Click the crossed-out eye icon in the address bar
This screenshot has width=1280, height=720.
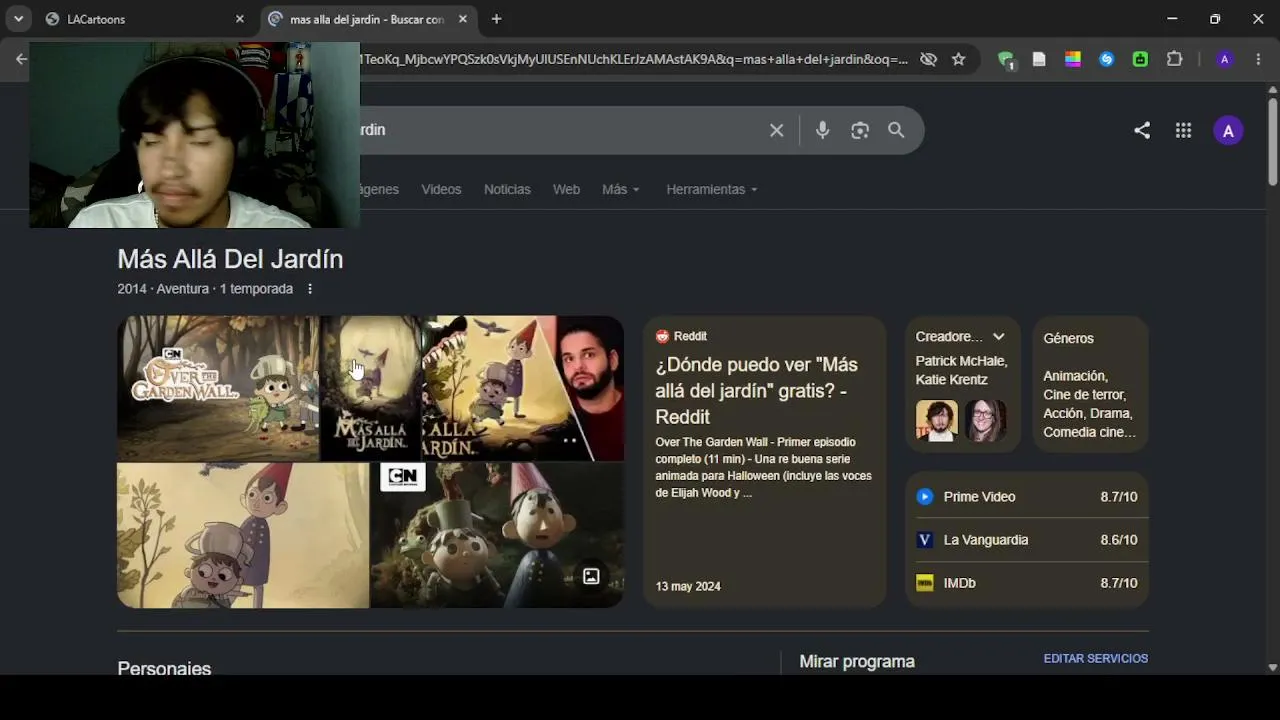pos(928,59)
